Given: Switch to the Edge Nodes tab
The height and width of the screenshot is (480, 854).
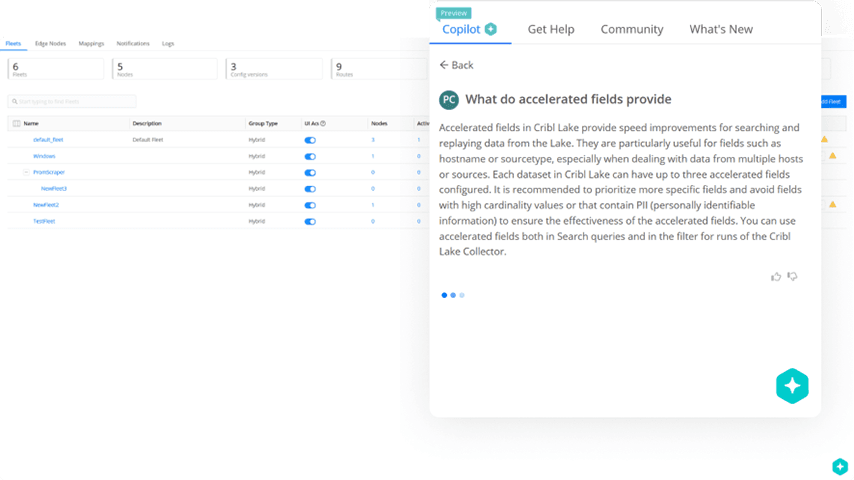Looking at the screenshot, I should pos(50,44).
